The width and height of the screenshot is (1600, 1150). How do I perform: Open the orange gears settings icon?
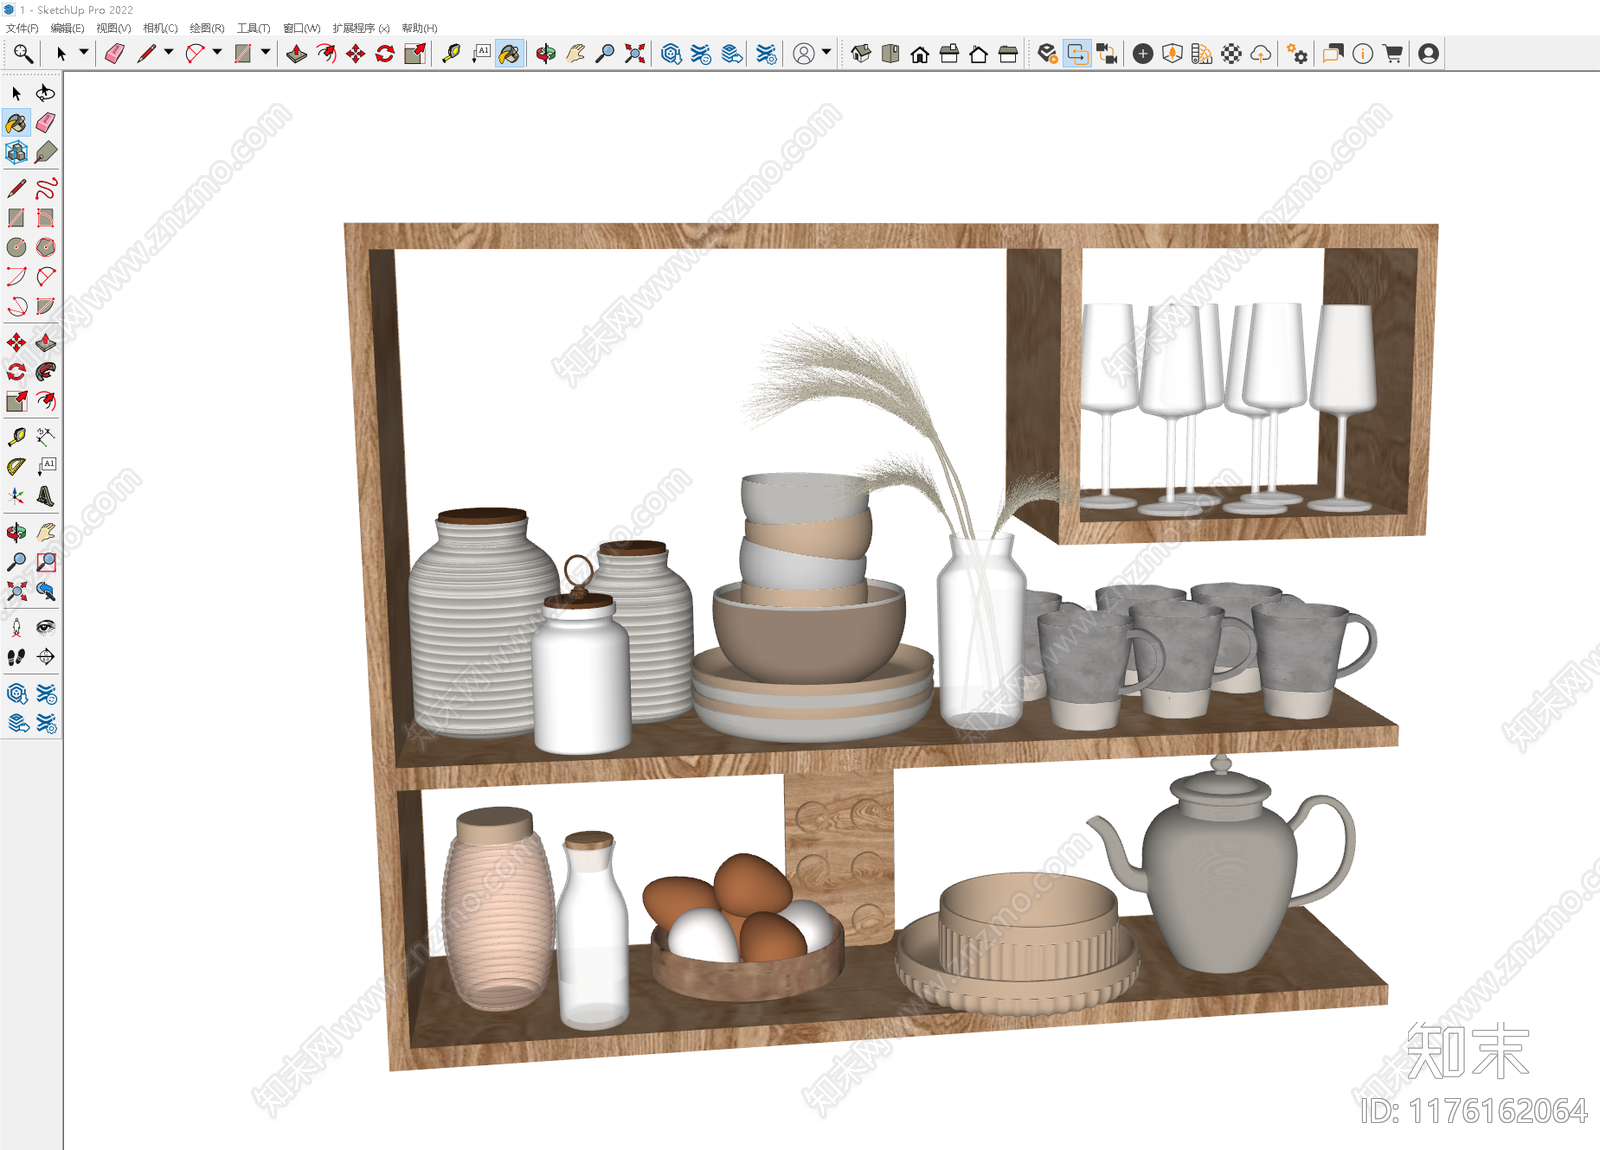point(1297,54)
